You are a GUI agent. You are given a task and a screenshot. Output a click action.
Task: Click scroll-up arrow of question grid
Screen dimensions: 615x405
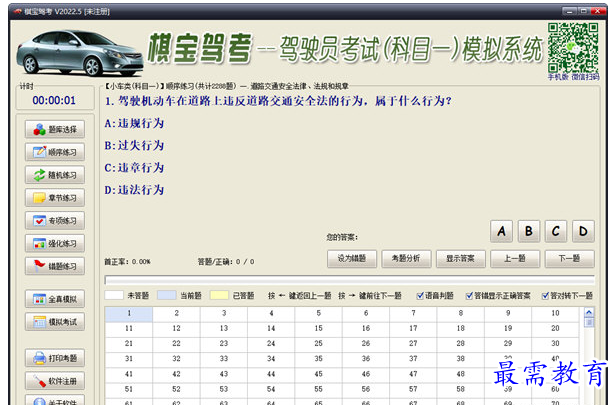pos(589,312)
